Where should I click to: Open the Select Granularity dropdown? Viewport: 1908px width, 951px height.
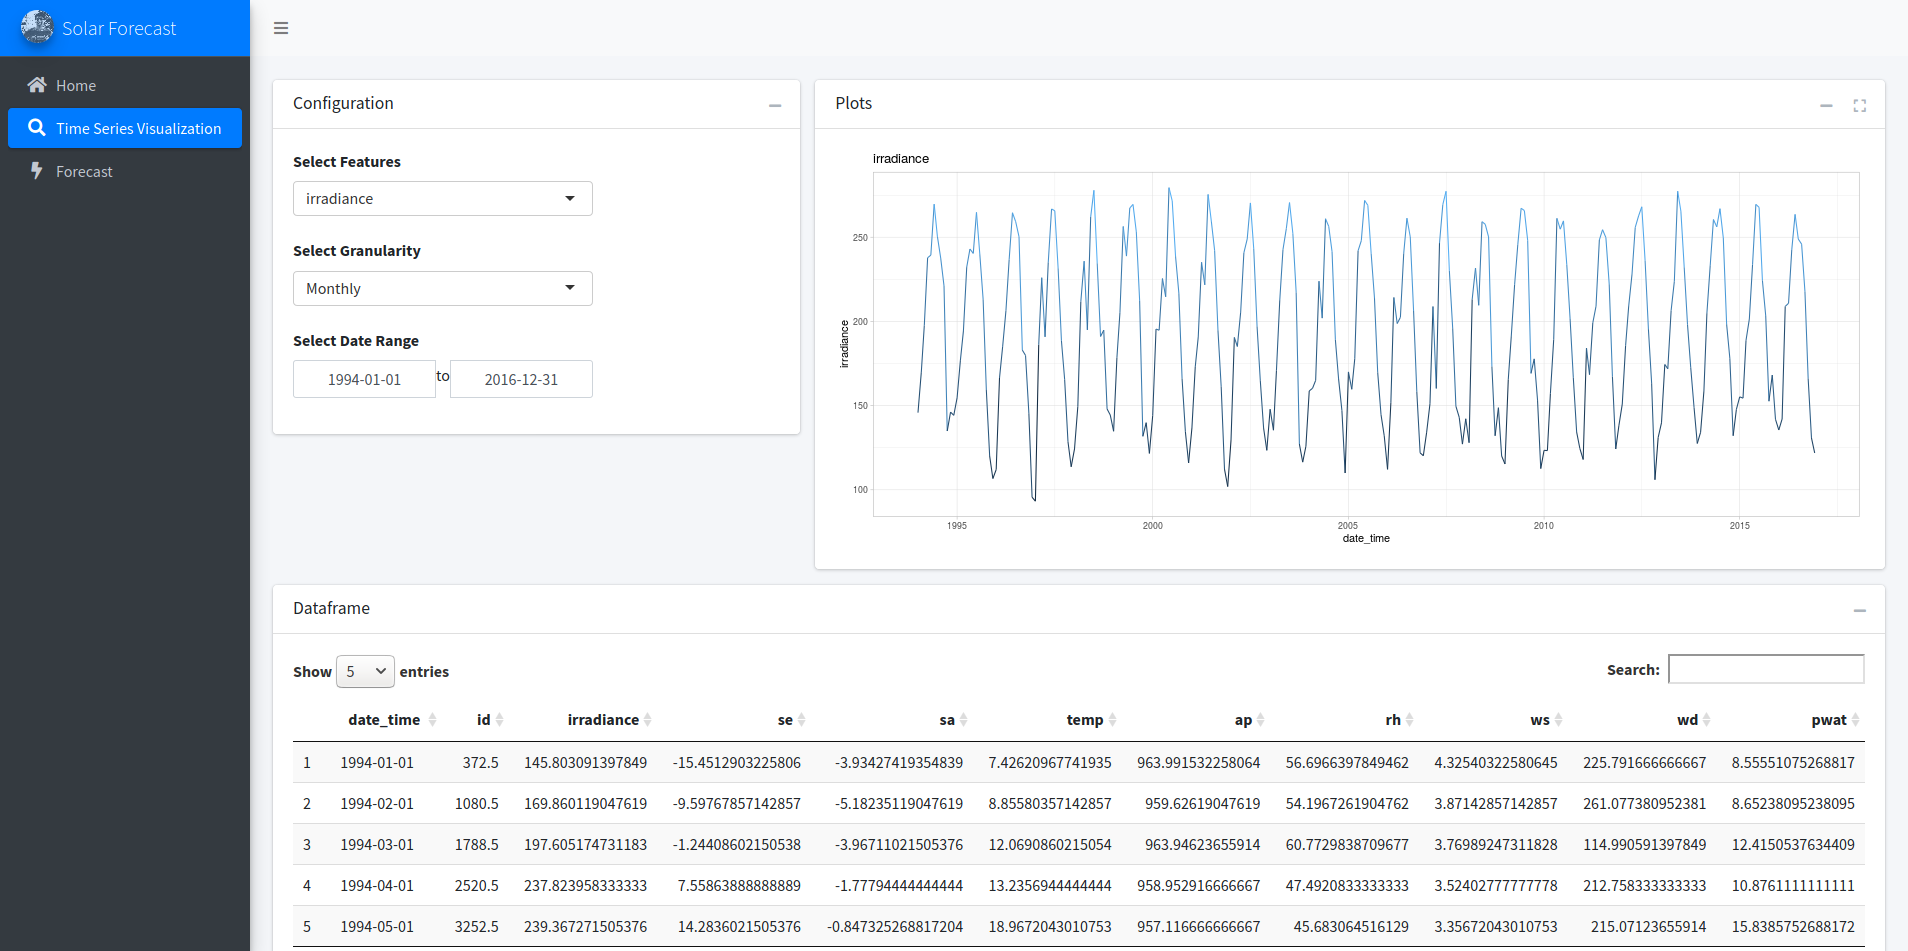click(442, 288)
